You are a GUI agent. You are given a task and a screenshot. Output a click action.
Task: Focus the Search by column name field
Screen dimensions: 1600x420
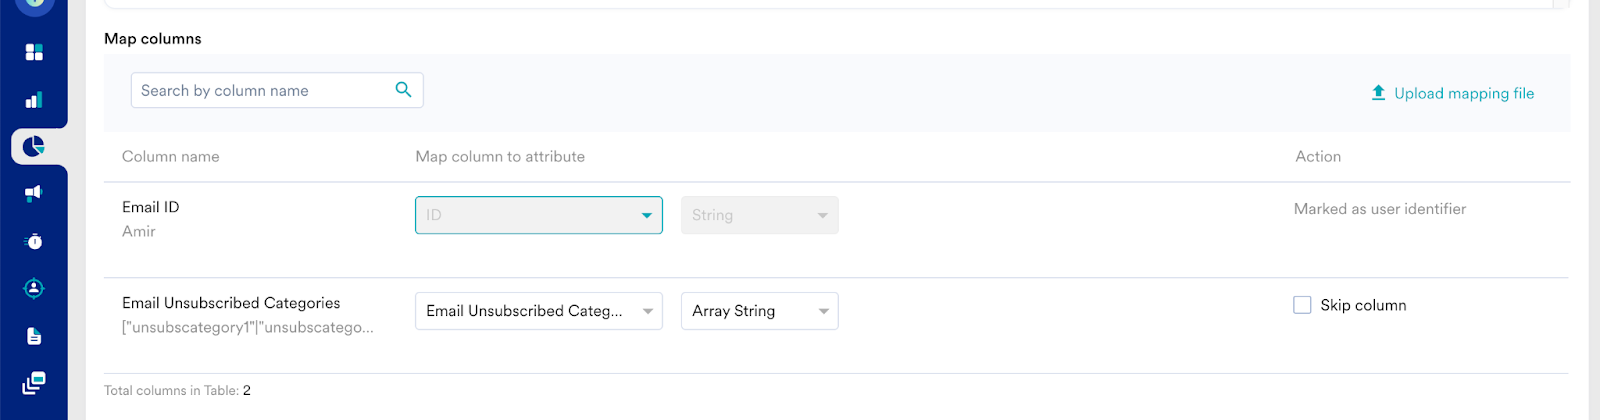pos(264,90)
